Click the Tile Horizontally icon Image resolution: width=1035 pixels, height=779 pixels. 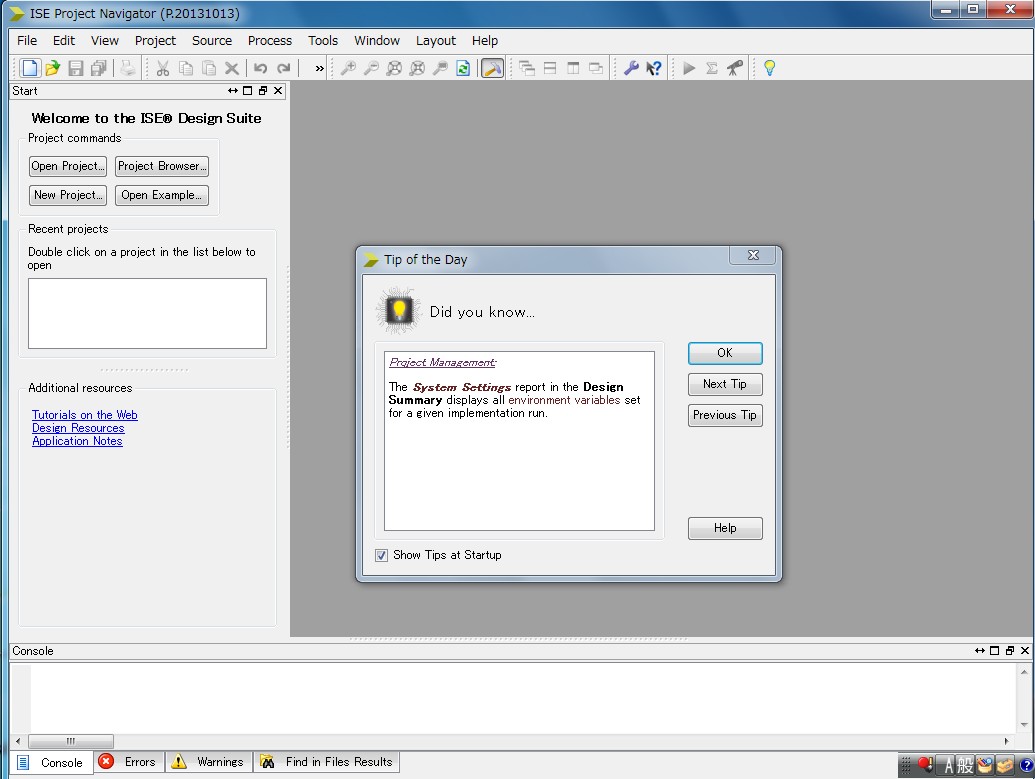[x=550, y=68]
